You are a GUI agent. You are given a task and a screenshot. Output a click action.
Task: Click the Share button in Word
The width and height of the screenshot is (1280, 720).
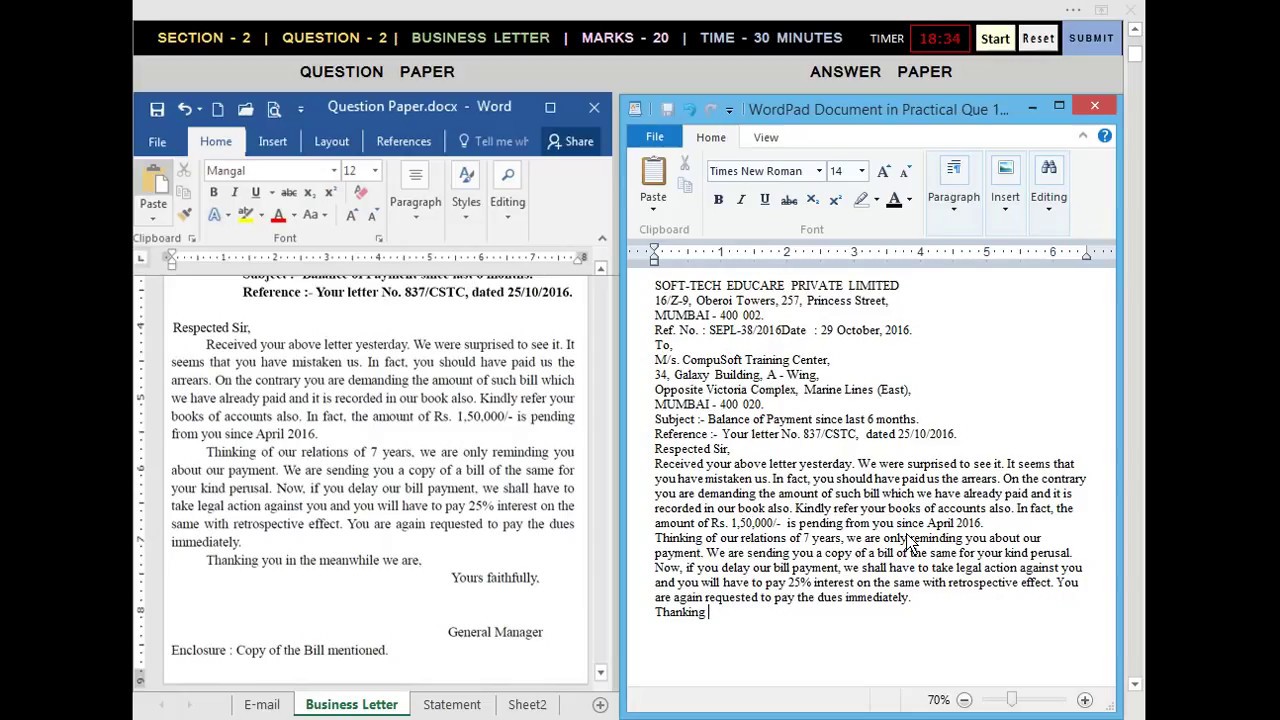(571, 142)
